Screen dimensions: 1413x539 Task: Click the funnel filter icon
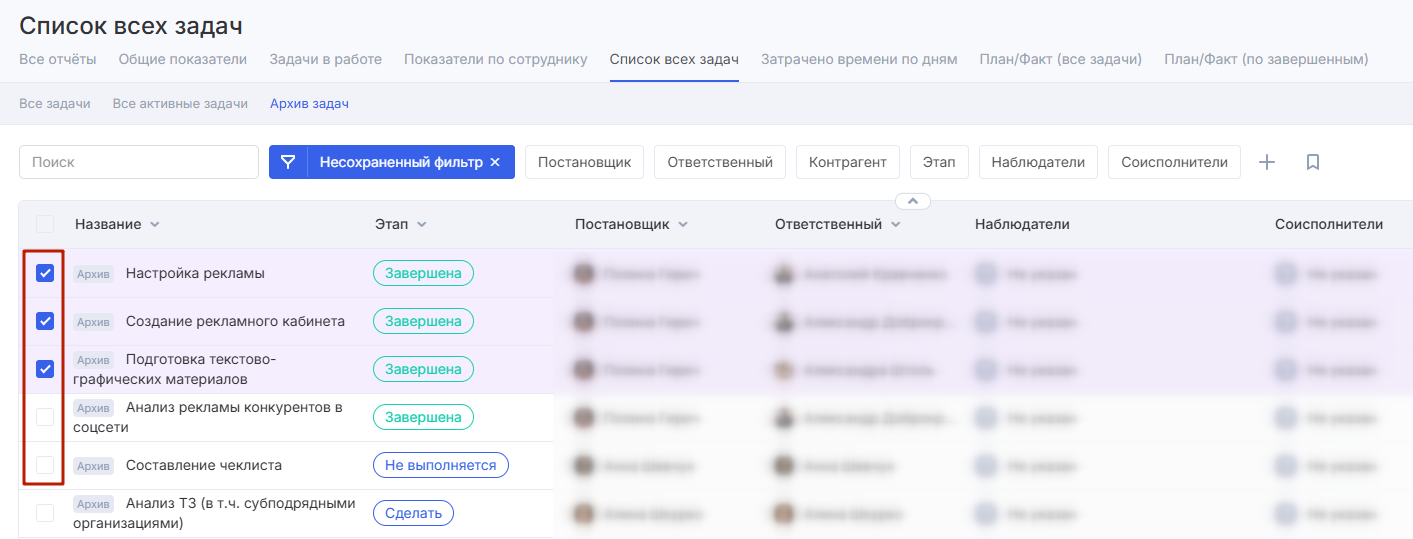288,162
